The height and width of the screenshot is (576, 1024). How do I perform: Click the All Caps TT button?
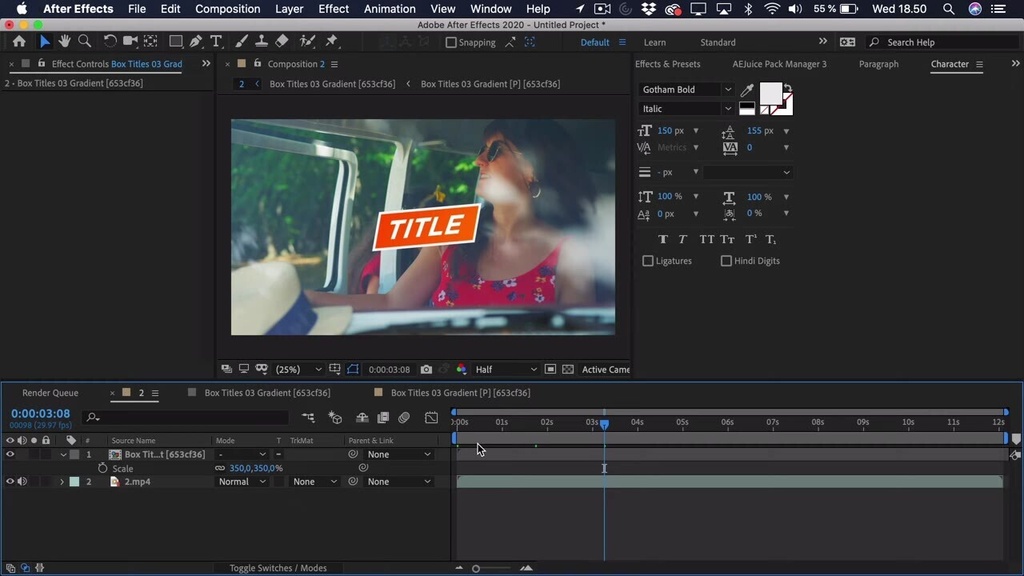coord(706,240)
